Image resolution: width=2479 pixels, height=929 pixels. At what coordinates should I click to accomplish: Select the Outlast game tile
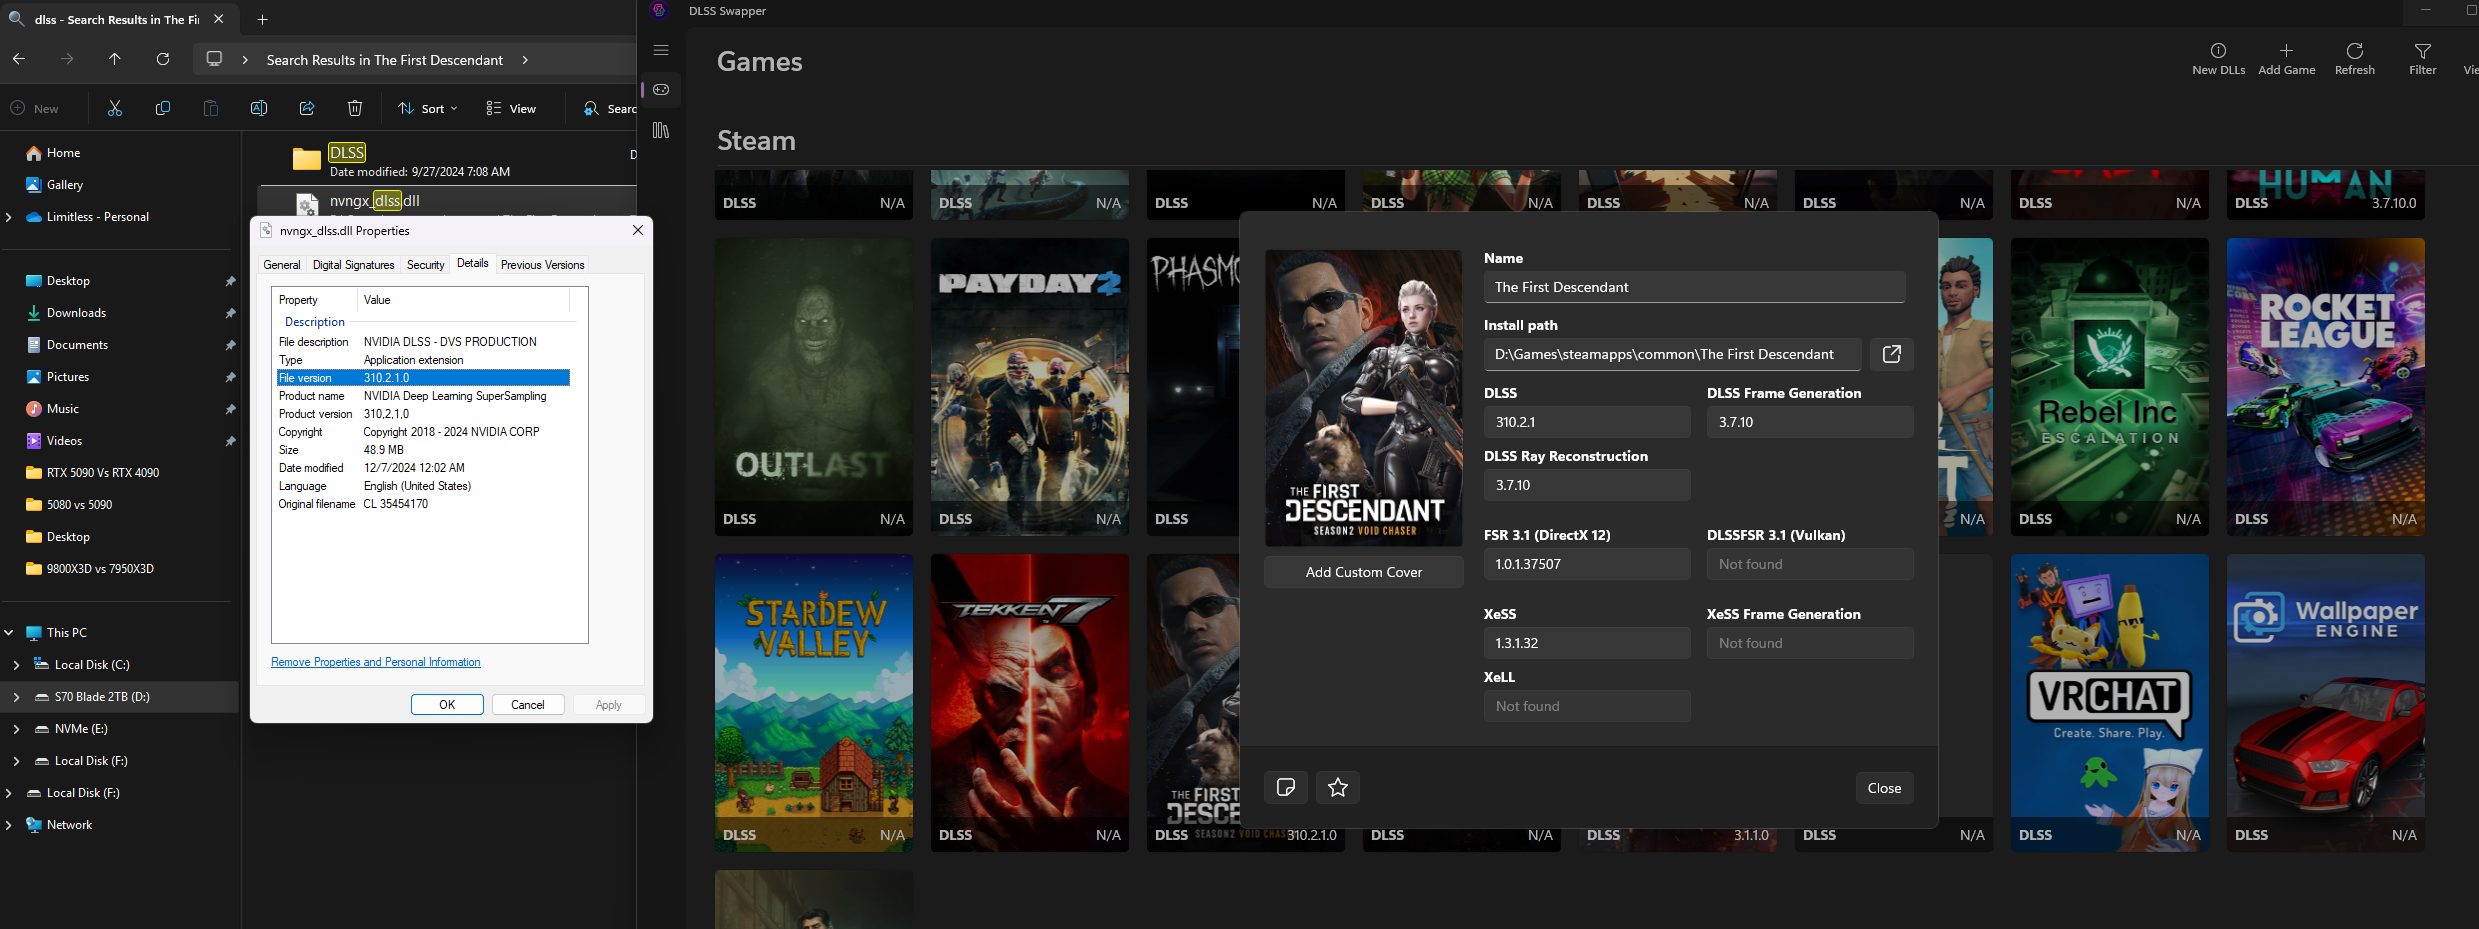pos(814,387)
